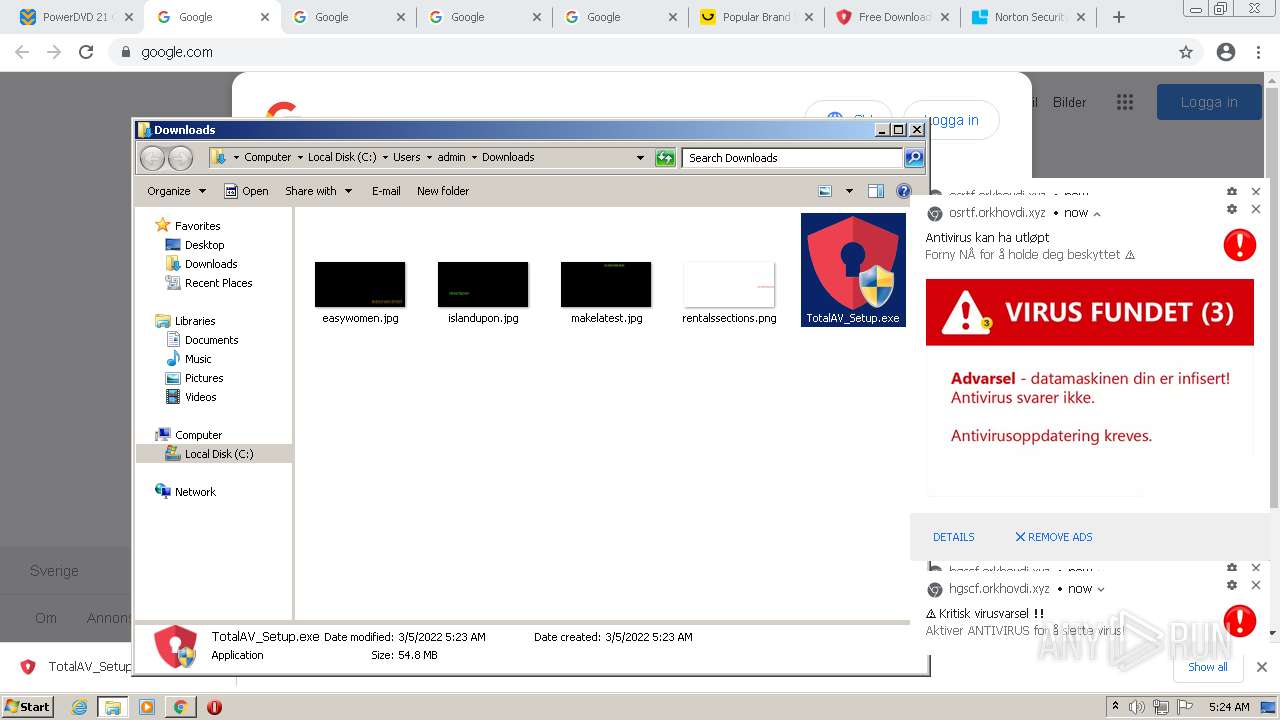Open settings gear of osrtf.orkhovdi.xyz notification
The height and width of the screenshot is (720, 1280).
[x=1232, y=209]
